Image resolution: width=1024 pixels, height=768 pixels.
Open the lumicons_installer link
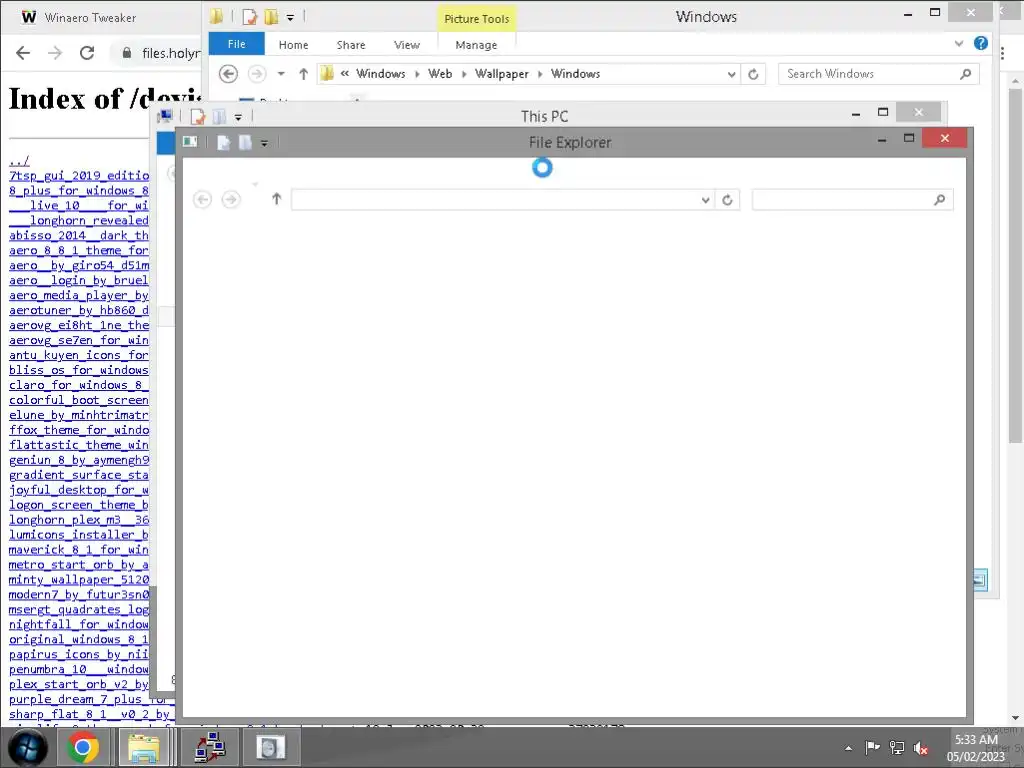(x=79, y=535)
